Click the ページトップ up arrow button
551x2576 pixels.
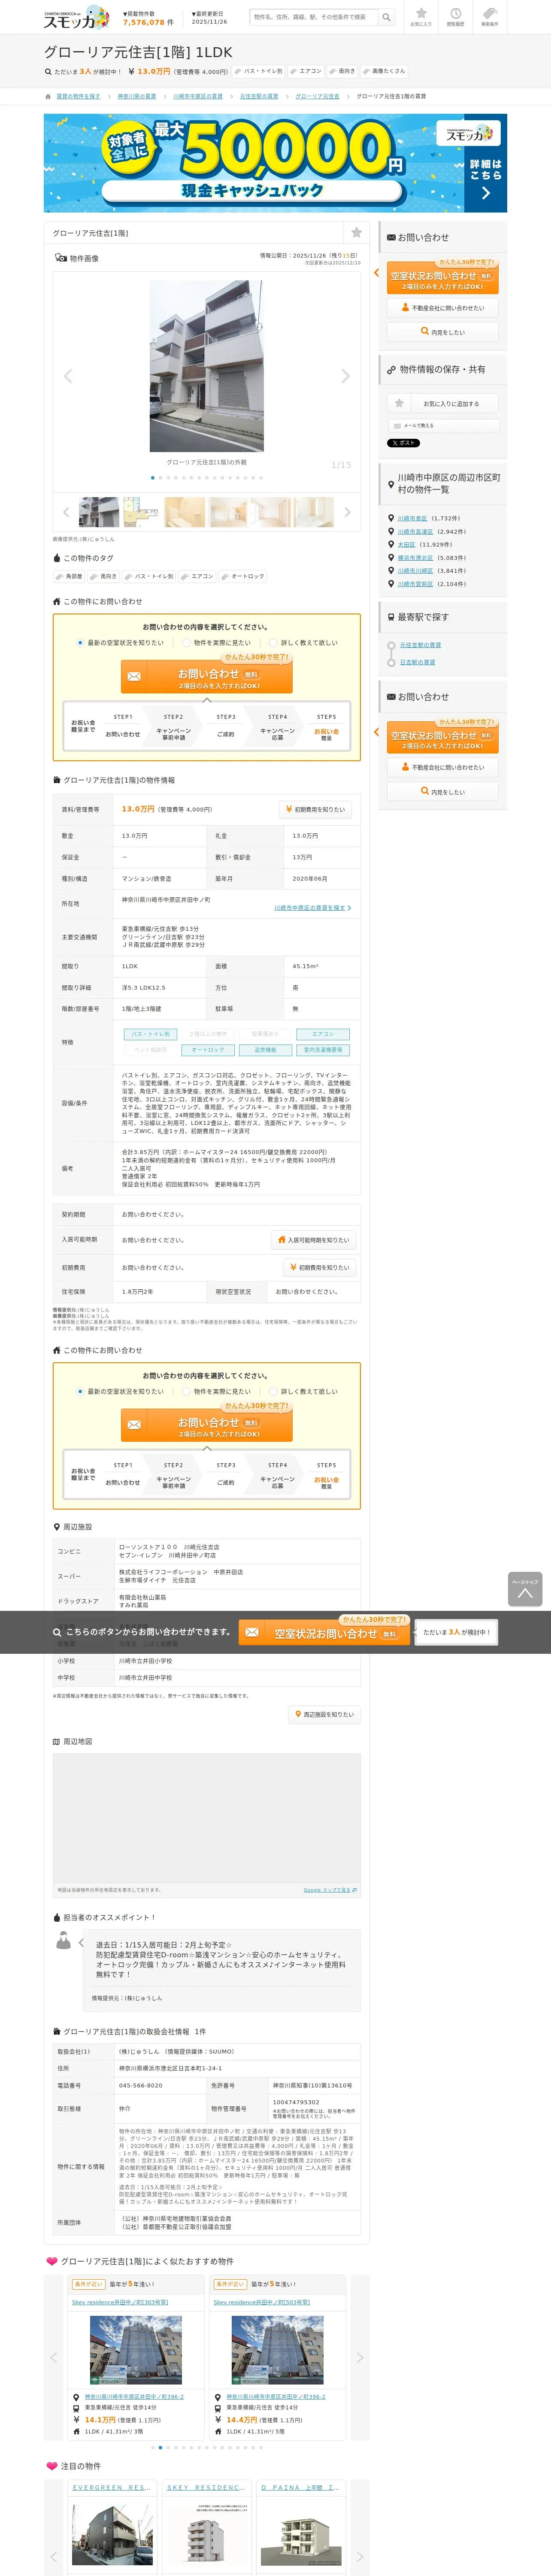pyautogui.click(x=524, y=1589)
